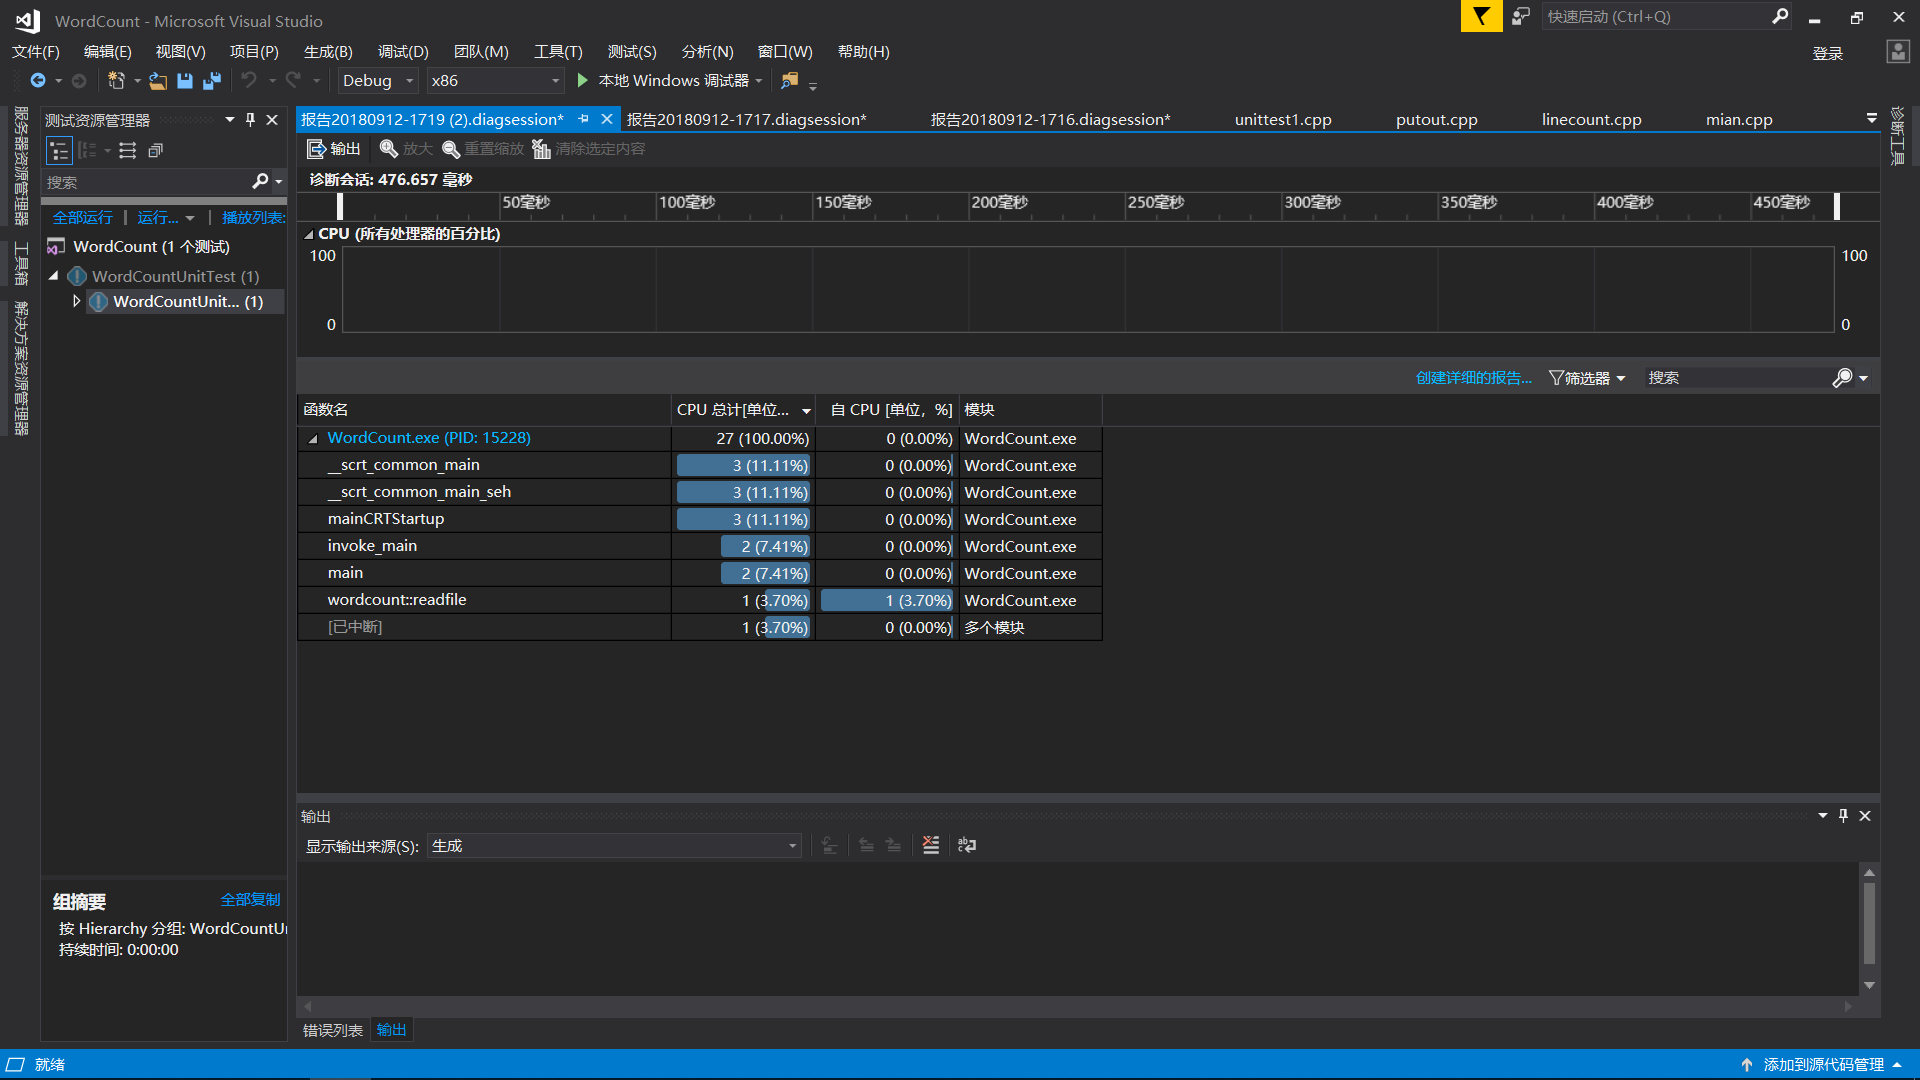Click the clear all output icon
1920x1080 pixels.
pyautogui.click(x=931, y=845)
